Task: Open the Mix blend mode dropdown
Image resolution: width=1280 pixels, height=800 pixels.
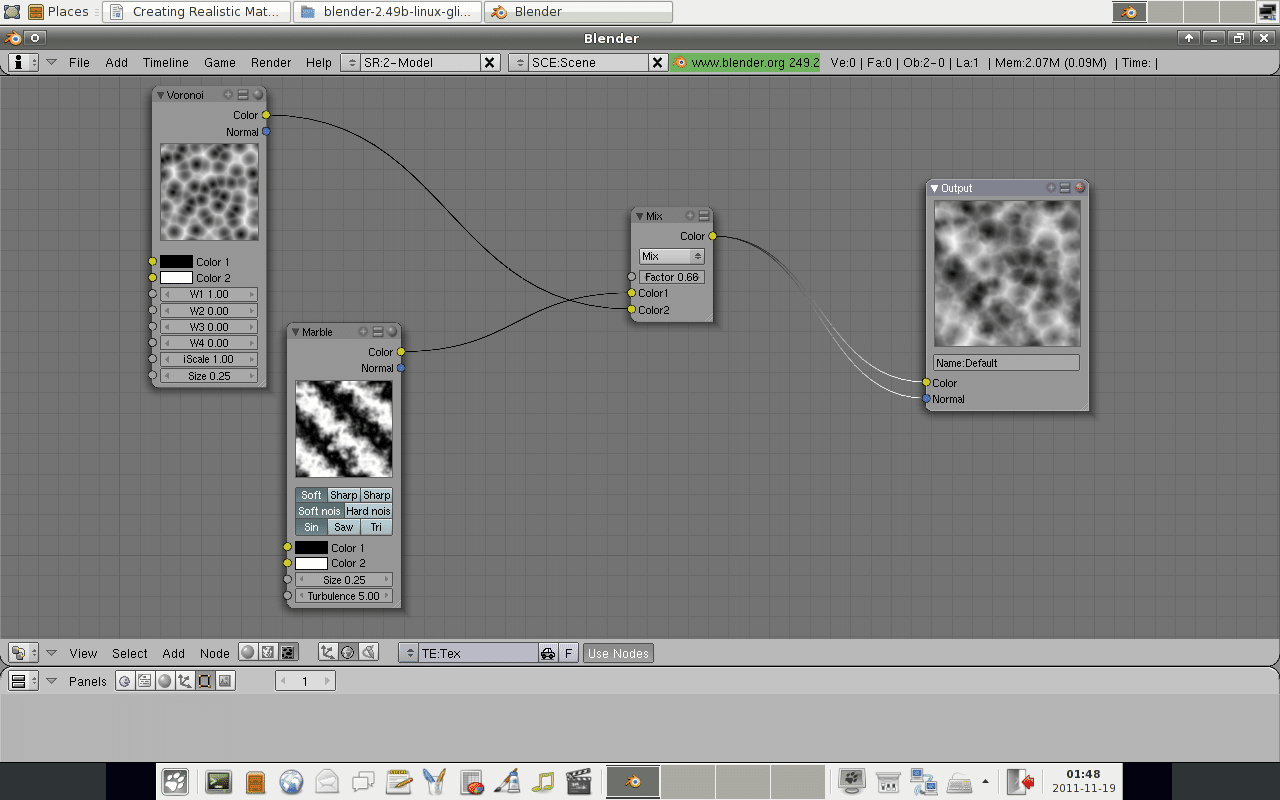Action: pos(671,257)
